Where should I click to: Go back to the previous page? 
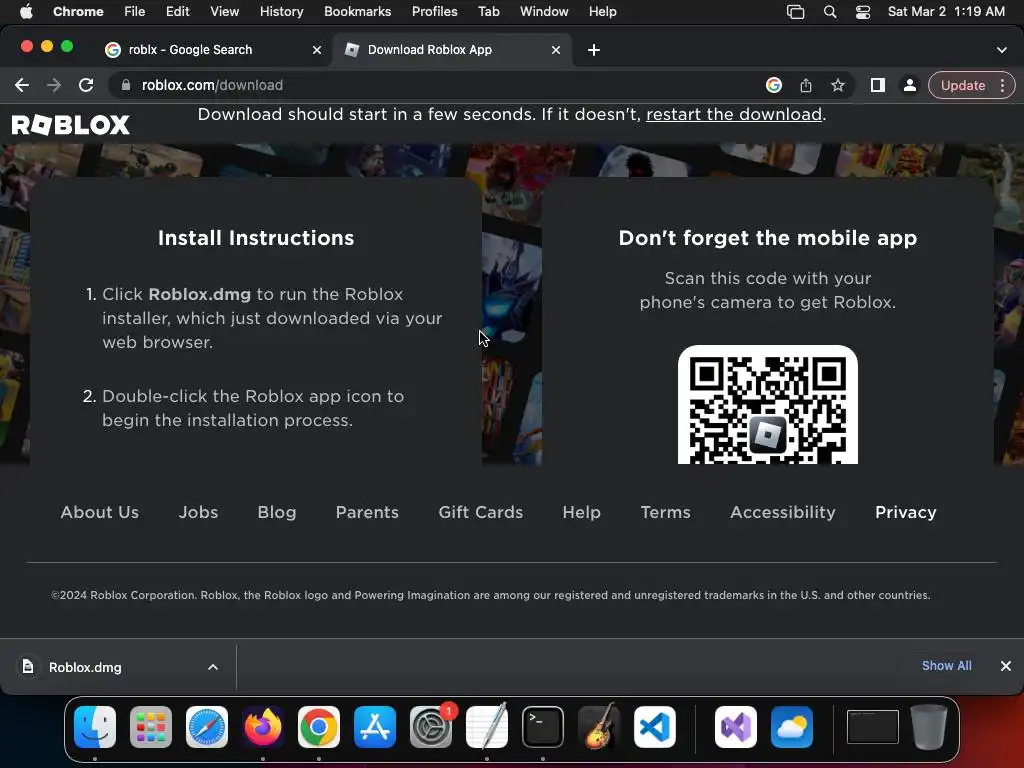(22, 85)
